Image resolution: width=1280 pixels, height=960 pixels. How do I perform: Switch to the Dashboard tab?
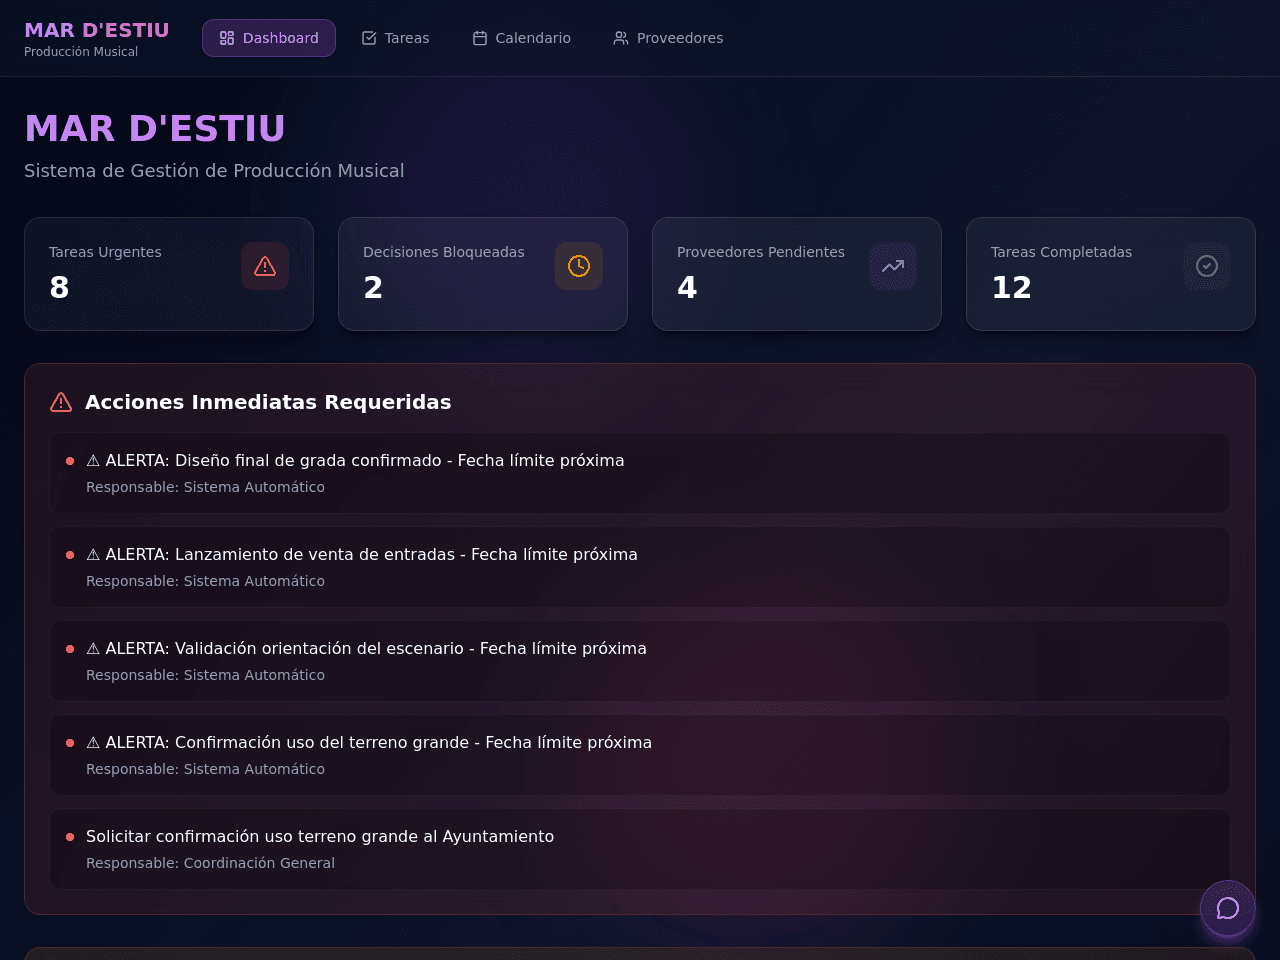pyautogui.click(x=269, y=38)
